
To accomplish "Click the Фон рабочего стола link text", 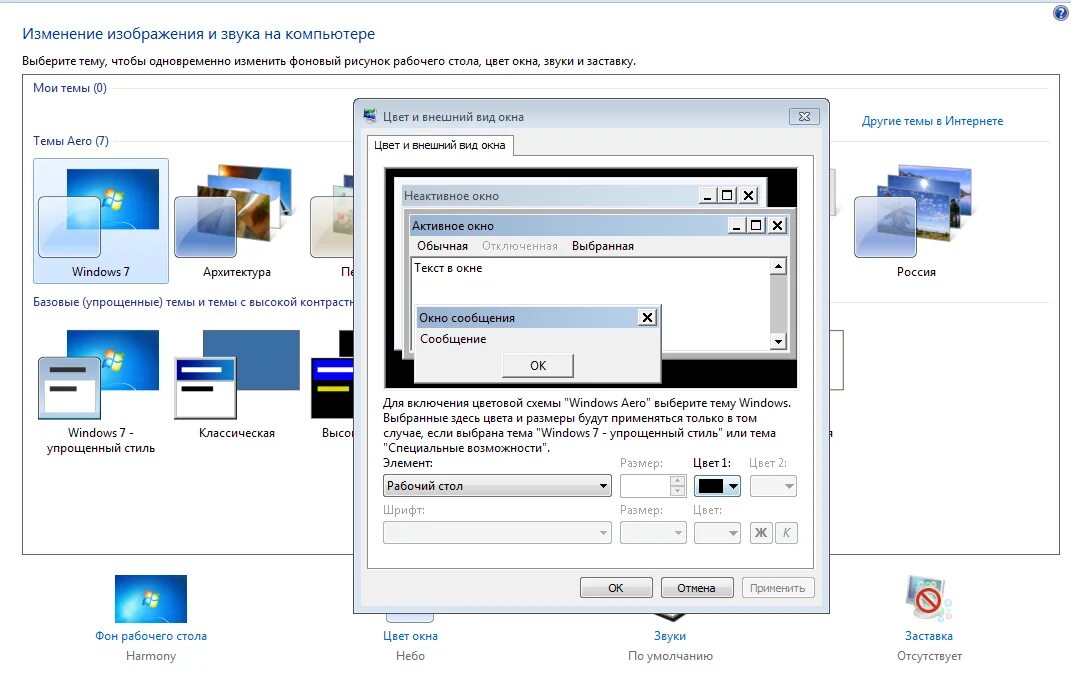I will [150, 636].
